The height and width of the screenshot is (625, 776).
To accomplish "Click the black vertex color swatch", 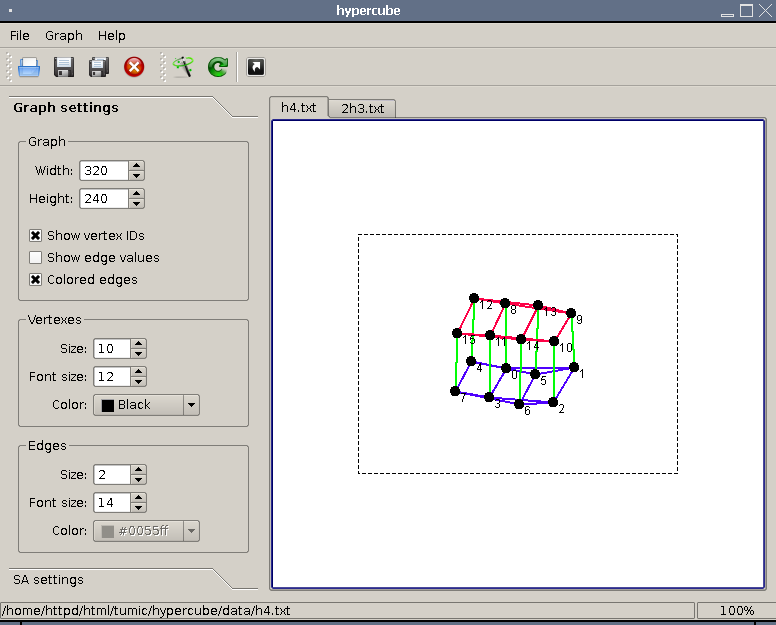I will [107, 405].
